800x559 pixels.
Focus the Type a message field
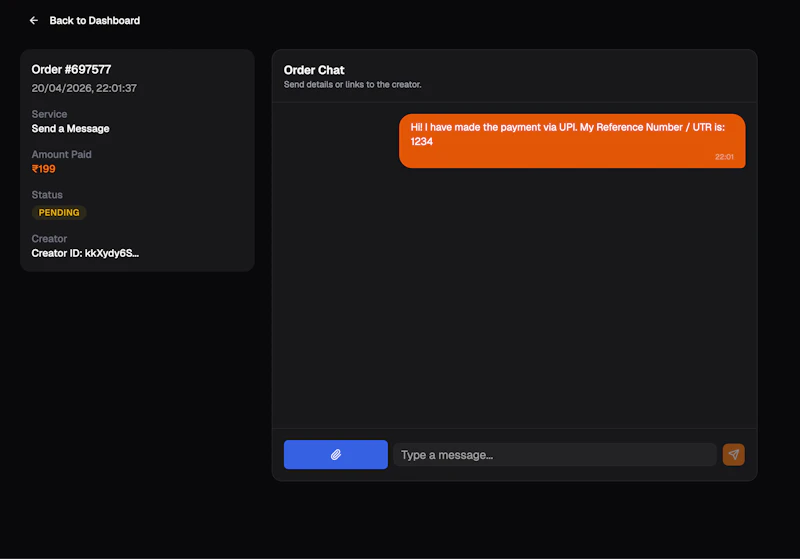(x=555, y=454)
